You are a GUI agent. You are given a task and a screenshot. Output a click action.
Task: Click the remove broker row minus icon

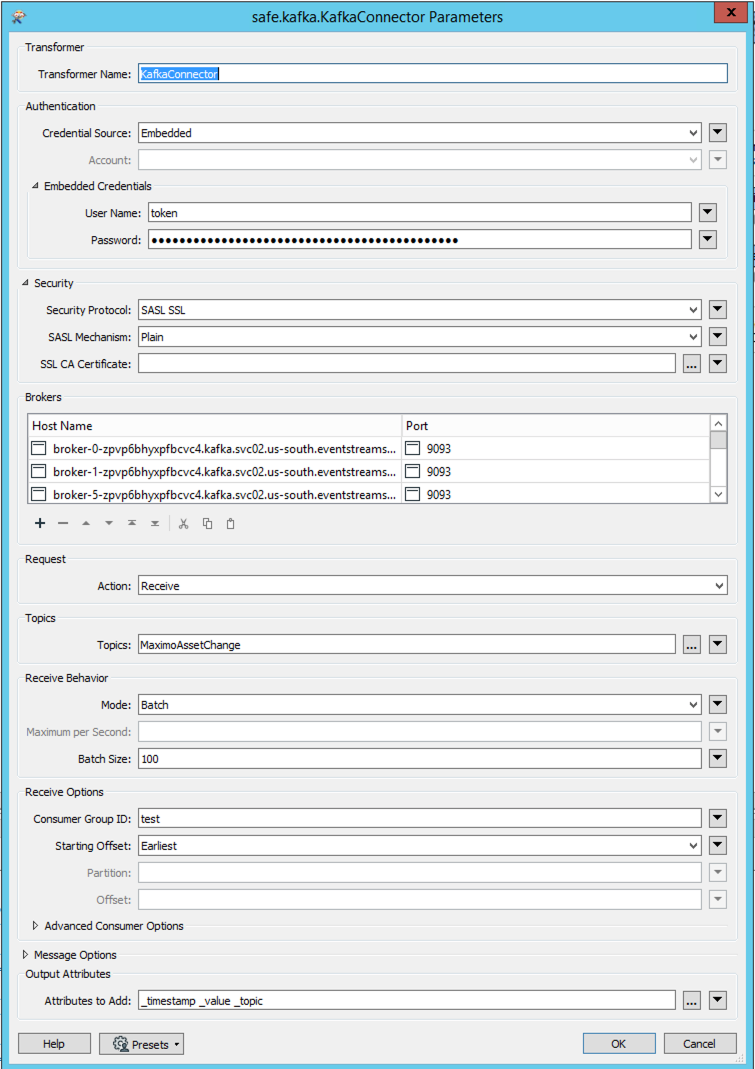(63, 523)
